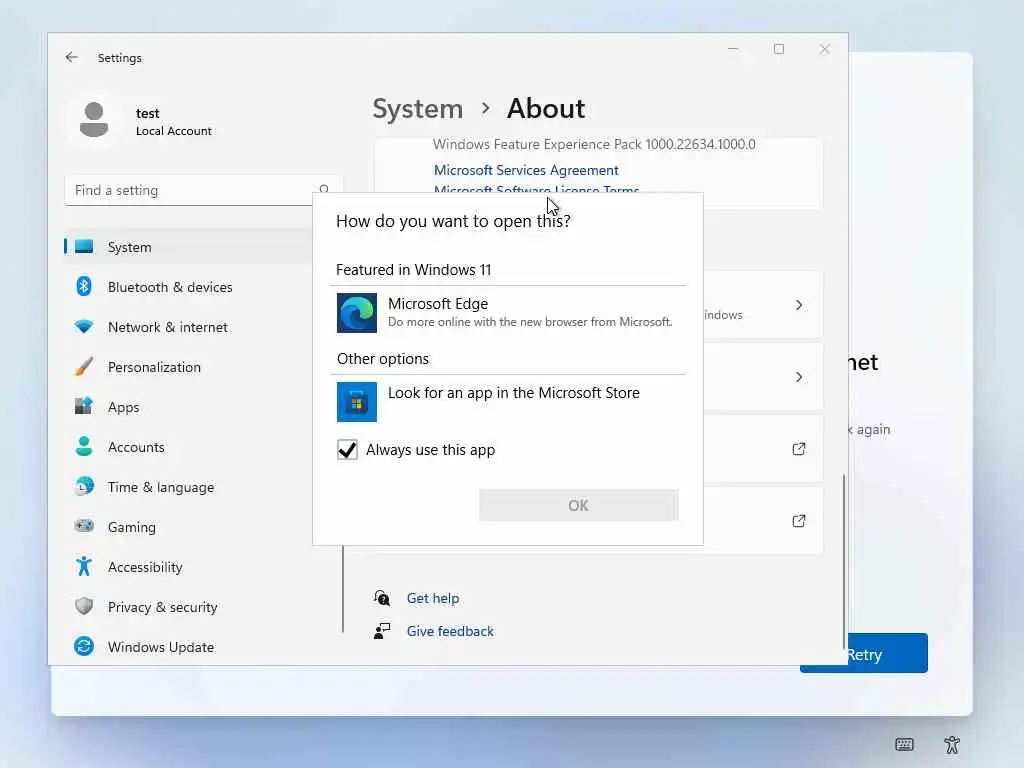
Task: Expand the row ending with 'indows'
Action: [799, 305]
